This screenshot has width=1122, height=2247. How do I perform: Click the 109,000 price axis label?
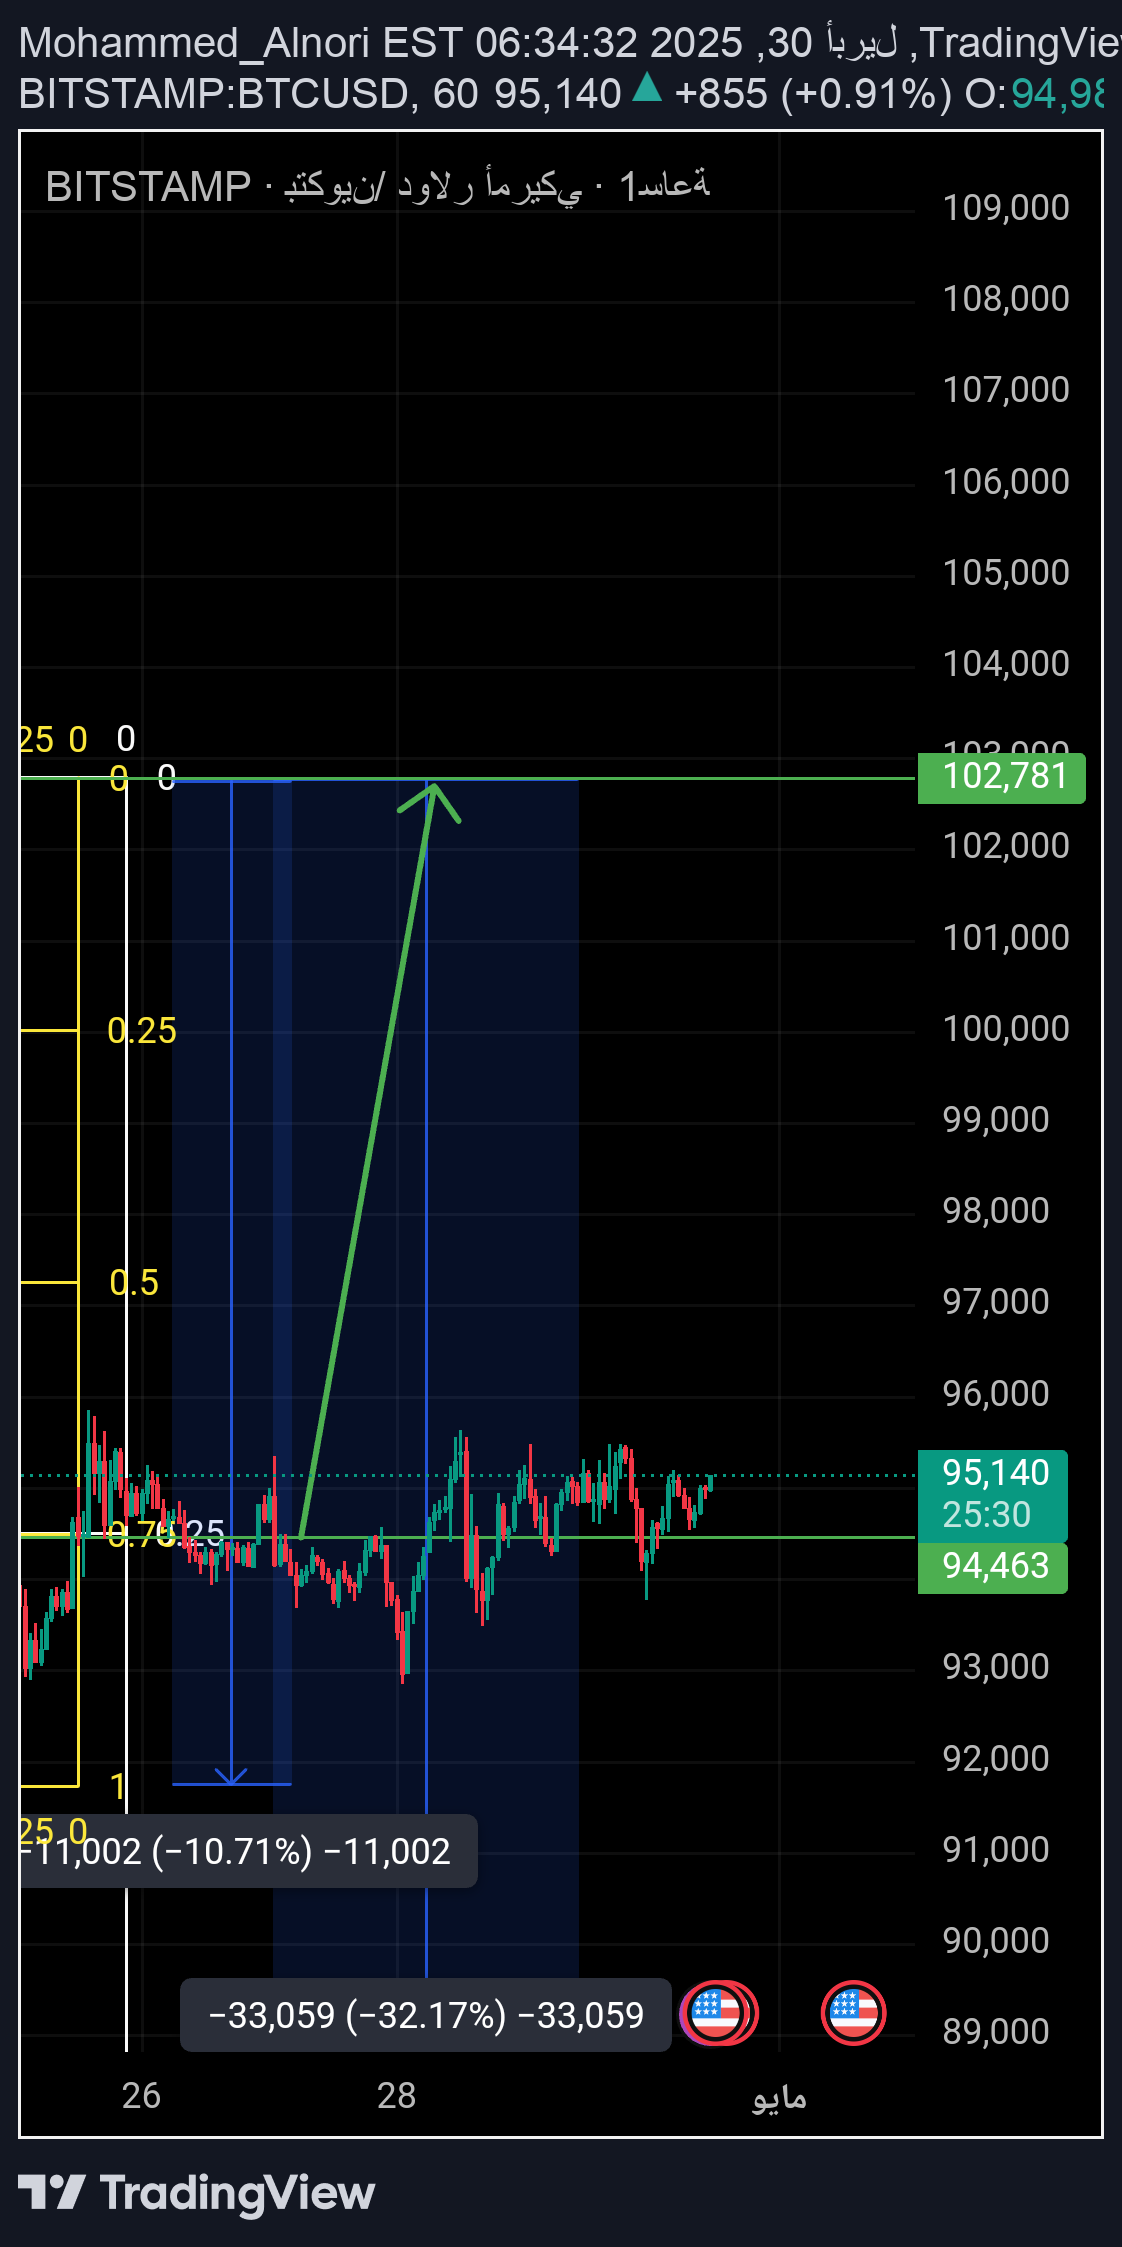1006,208
